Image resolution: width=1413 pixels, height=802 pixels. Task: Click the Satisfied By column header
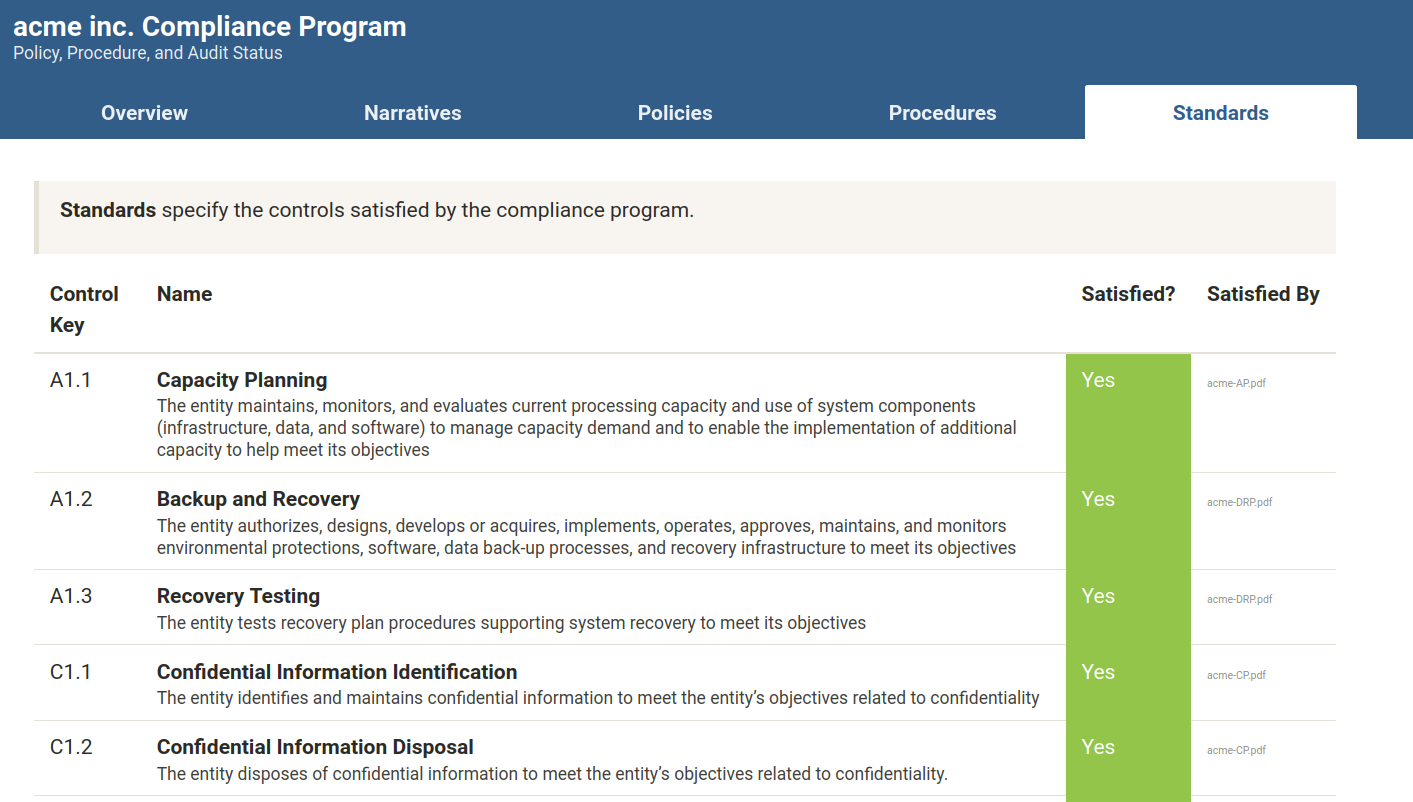(x=1263, y=294)
